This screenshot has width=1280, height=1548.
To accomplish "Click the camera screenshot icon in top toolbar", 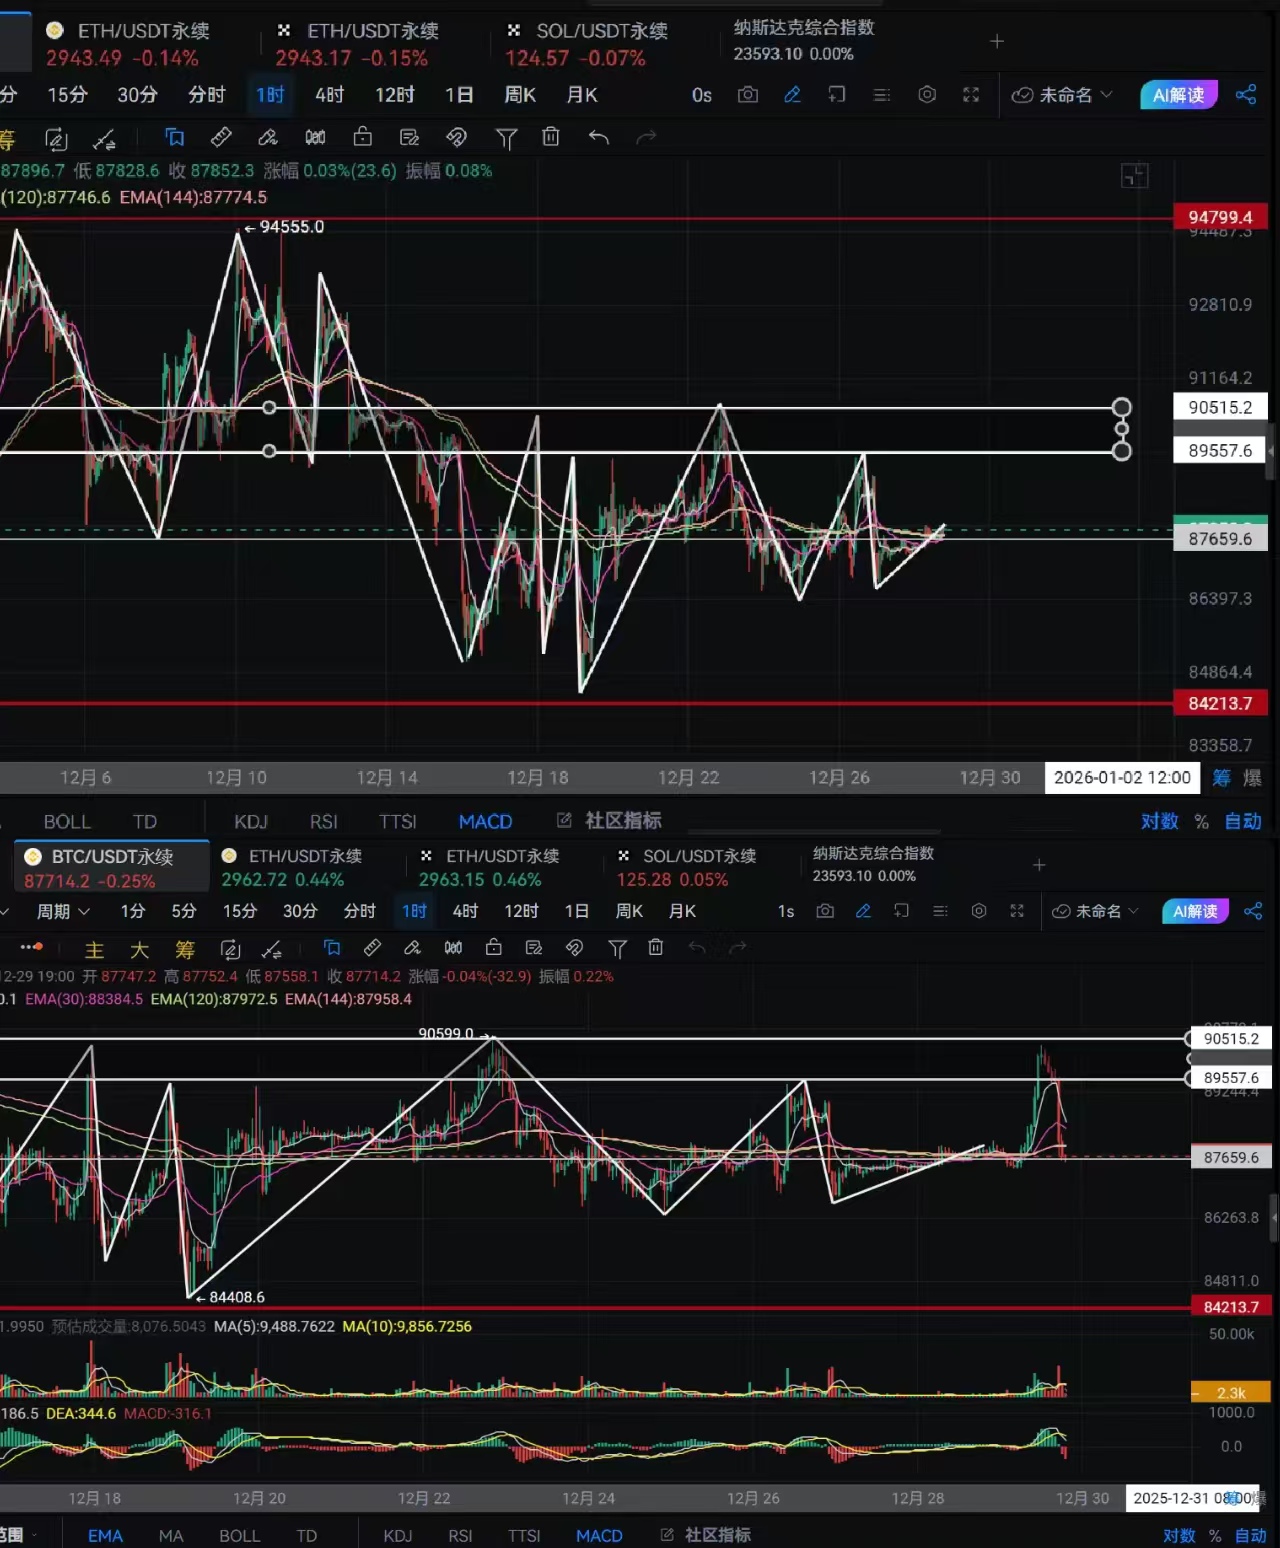I will 747,95.
